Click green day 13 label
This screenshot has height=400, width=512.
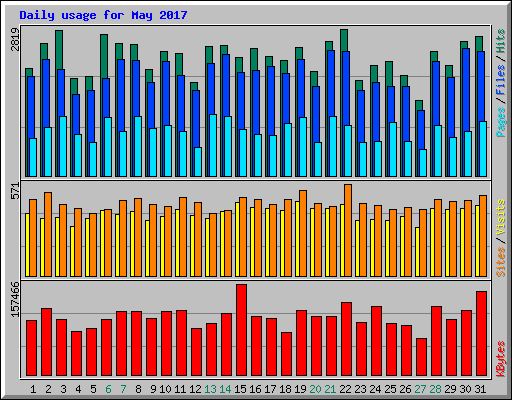(x=210, y=389)
